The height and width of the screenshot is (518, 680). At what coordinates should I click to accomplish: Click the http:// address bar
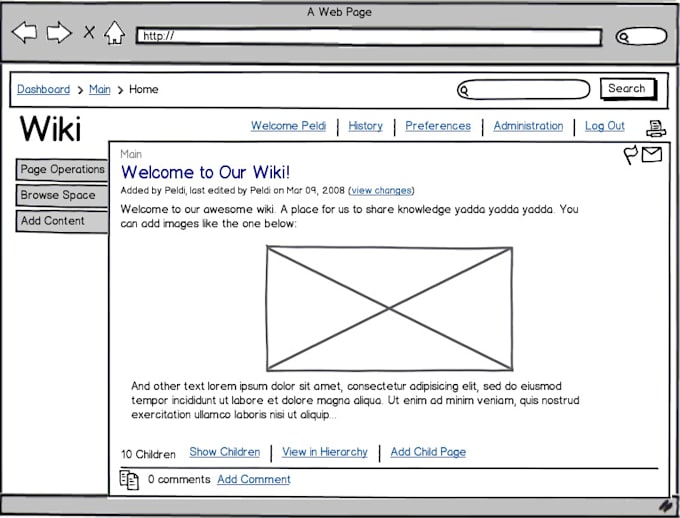coord(369,36)
